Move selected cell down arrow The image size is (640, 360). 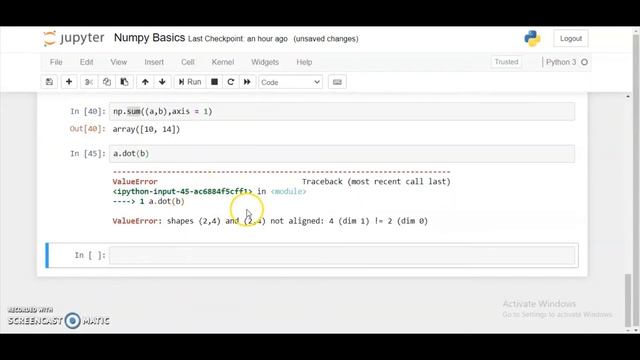coord(162,82)
